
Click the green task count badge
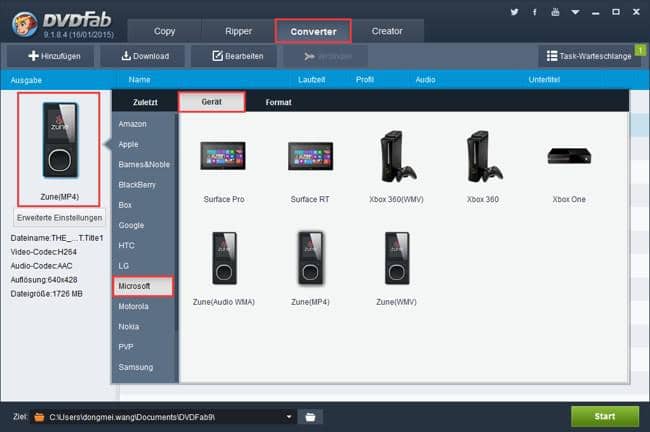point(640,50)
